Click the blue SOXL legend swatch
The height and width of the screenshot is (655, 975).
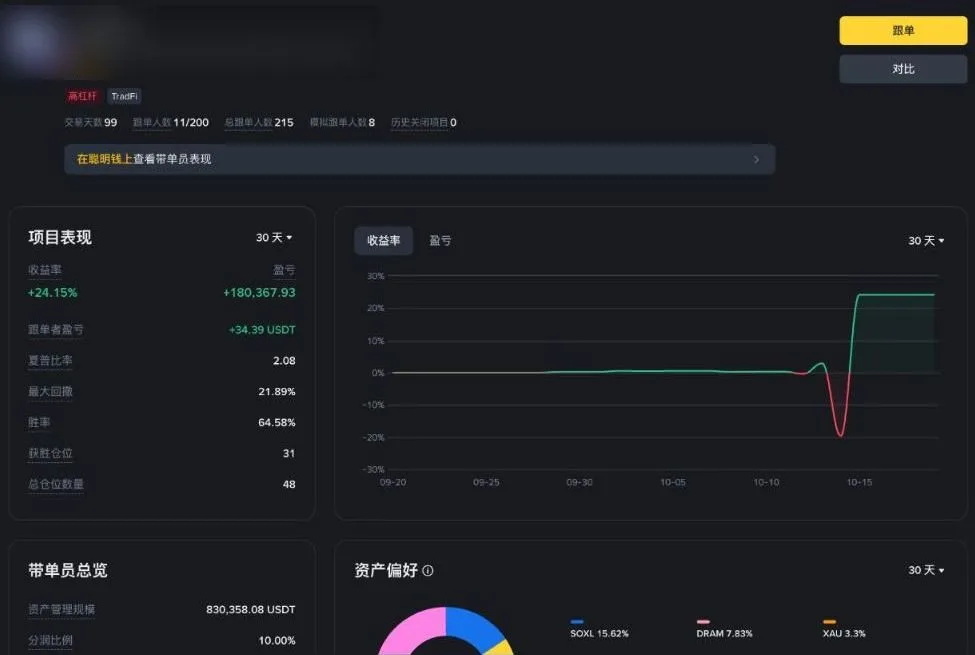577,621
